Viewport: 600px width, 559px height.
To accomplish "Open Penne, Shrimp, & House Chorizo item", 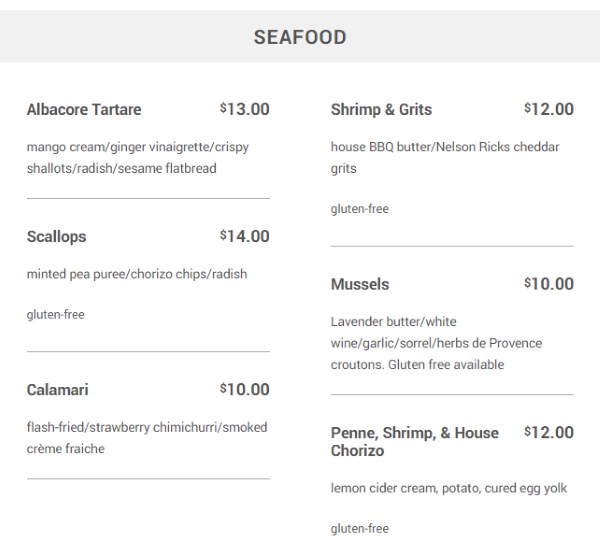I will point(414,442).
